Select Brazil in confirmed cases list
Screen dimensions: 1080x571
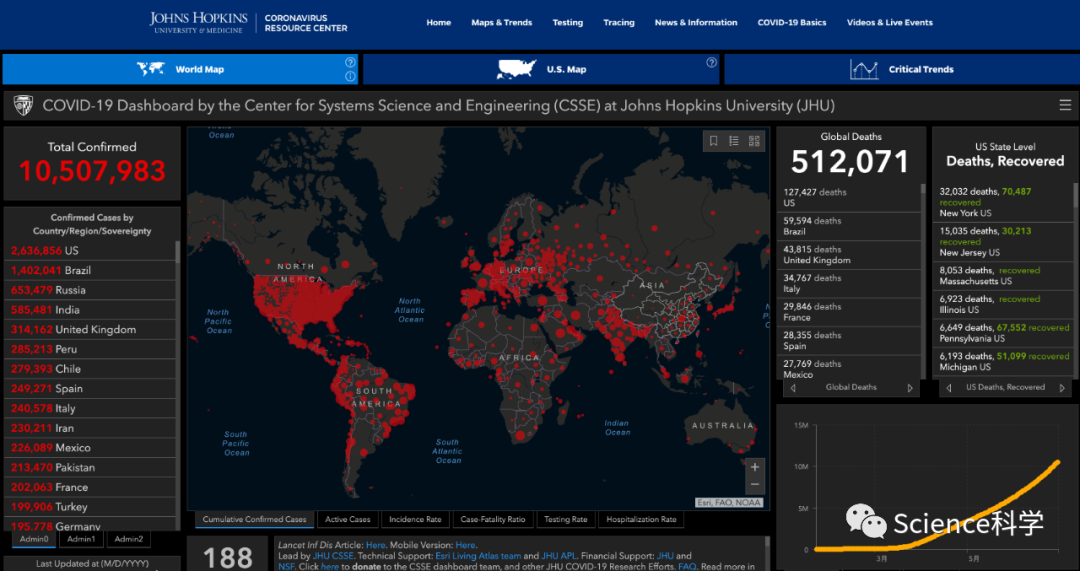tap(90, 271)
